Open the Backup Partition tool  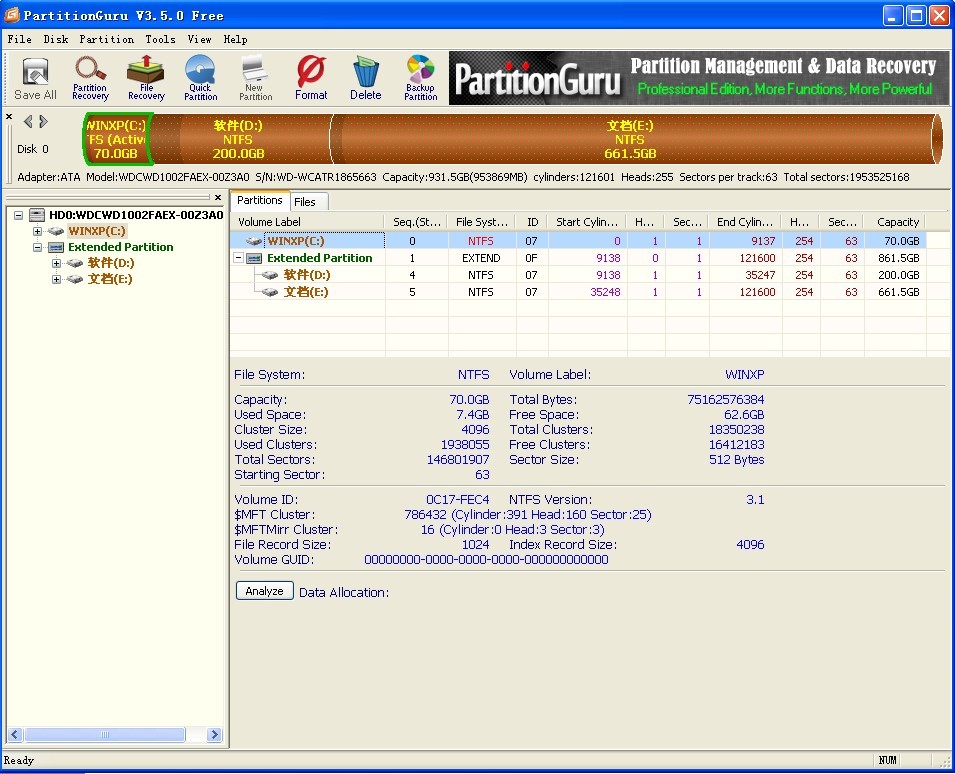tap(420, 78)
